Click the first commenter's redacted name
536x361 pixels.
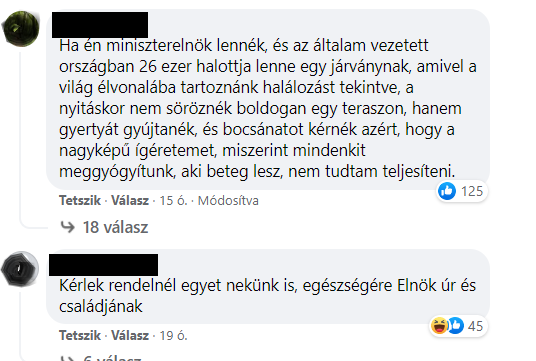[100, 25]
